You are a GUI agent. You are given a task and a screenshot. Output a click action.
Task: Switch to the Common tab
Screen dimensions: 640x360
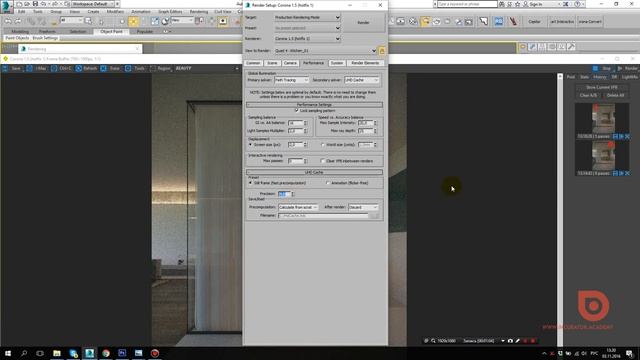[253, 63]
